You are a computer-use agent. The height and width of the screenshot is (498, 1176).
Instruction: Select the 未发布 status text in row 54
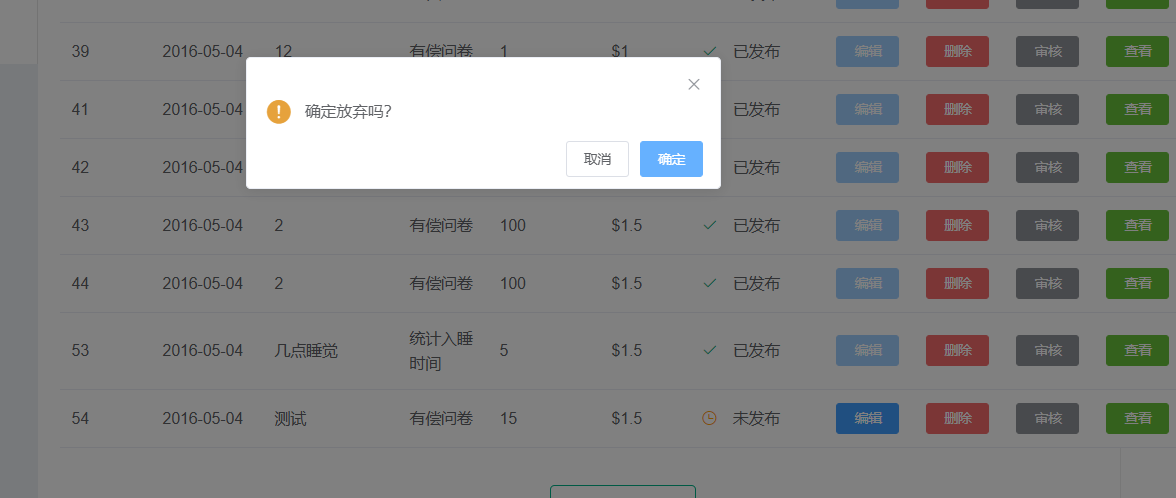[756, 418]
